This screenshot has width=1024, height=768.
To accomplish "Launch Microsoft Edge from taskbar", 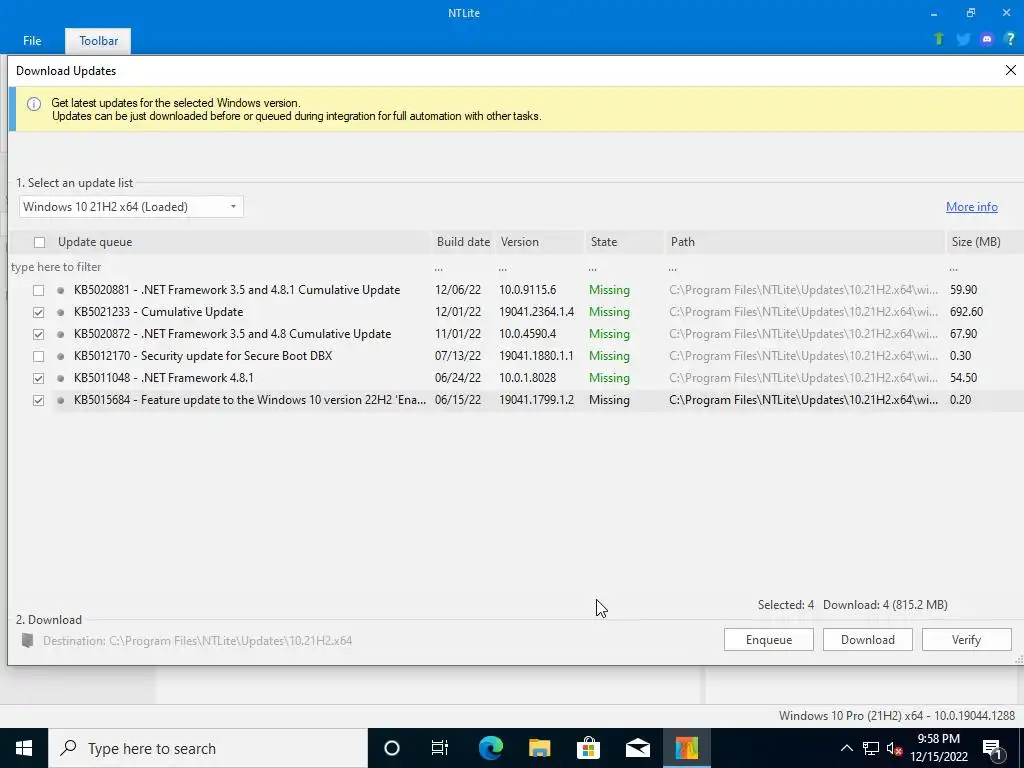I will pos(490,748).
